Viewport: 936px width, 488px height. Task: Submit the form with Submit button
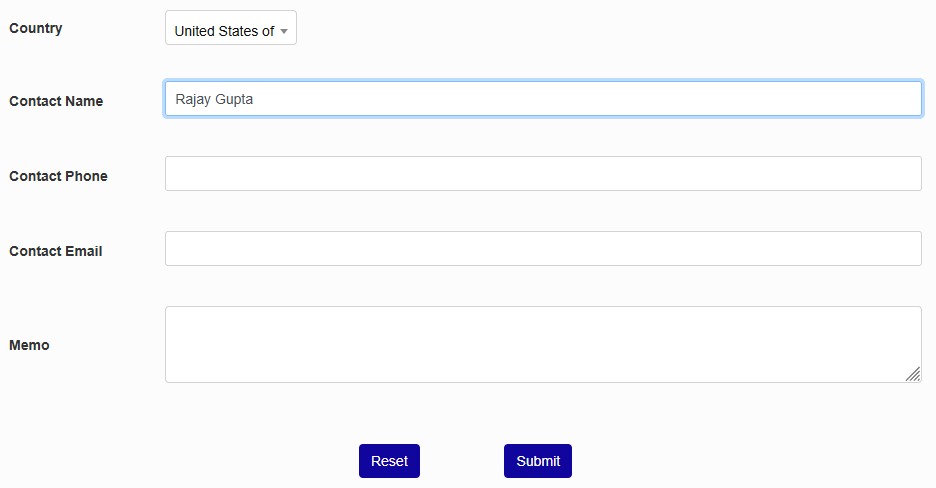point(538,461)
